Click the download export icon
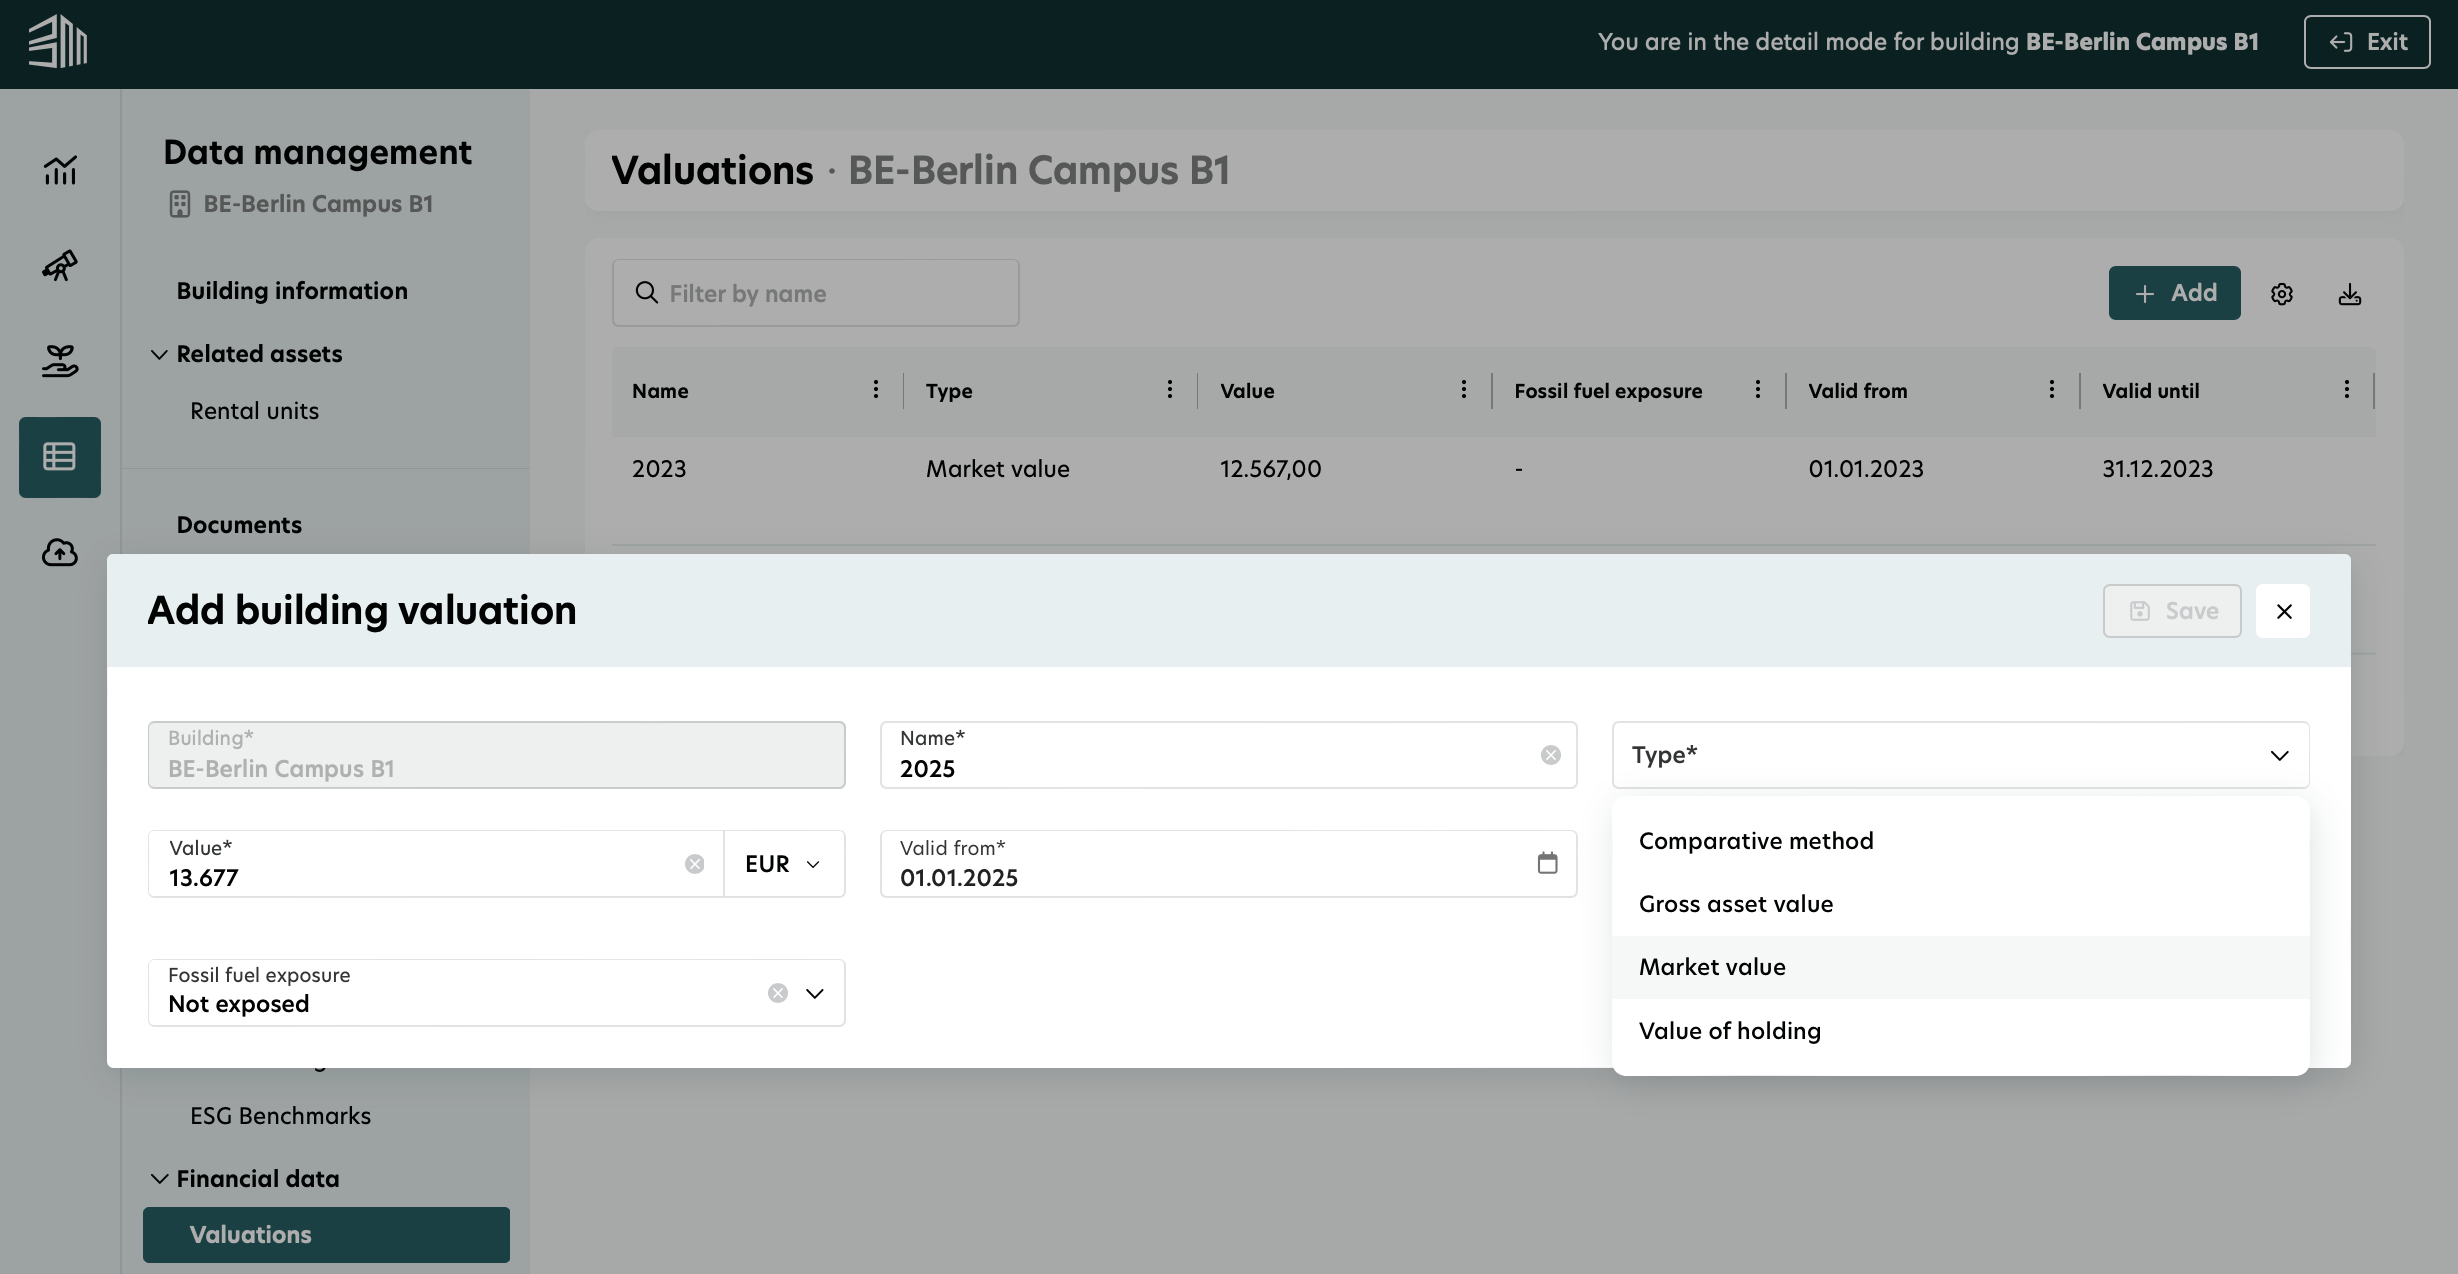The height and width of the screenshot is (1274, 2458). click(2349, 294)
